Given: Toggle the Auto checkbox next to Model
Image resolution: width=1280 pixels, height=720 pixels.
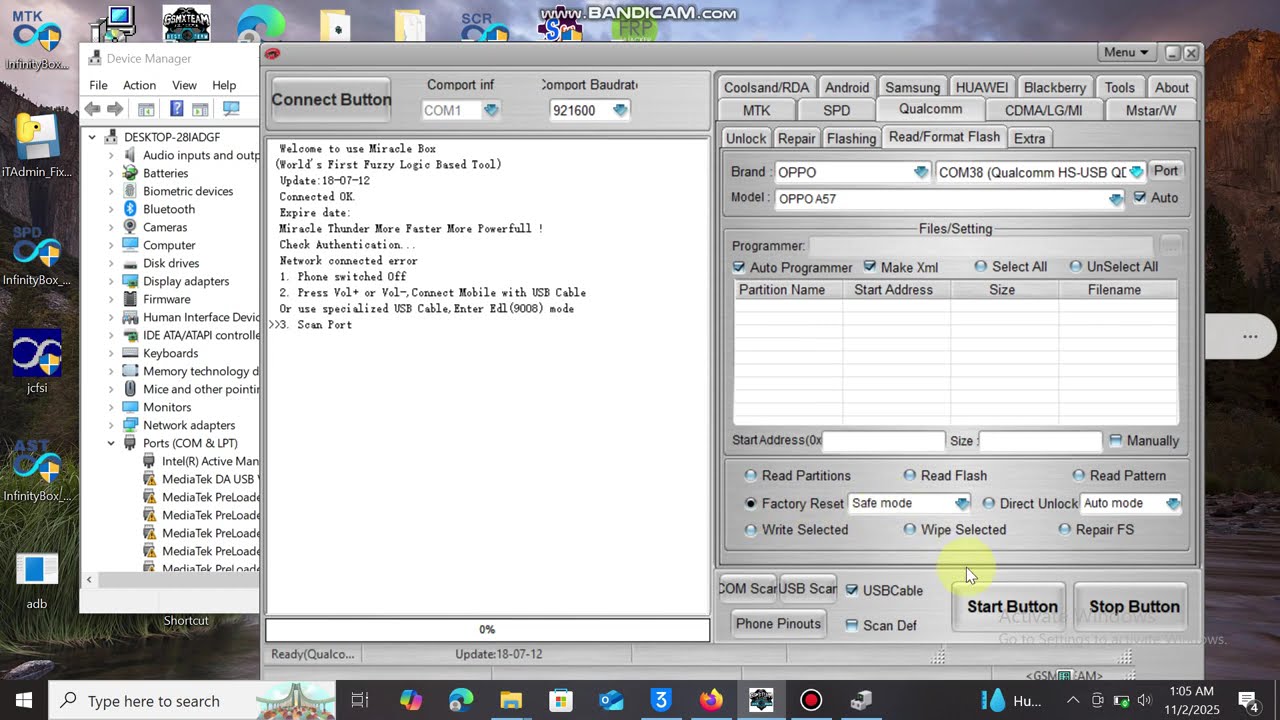Looking at the screenshot, I should pyautogui.click(x=1140, y=198).
